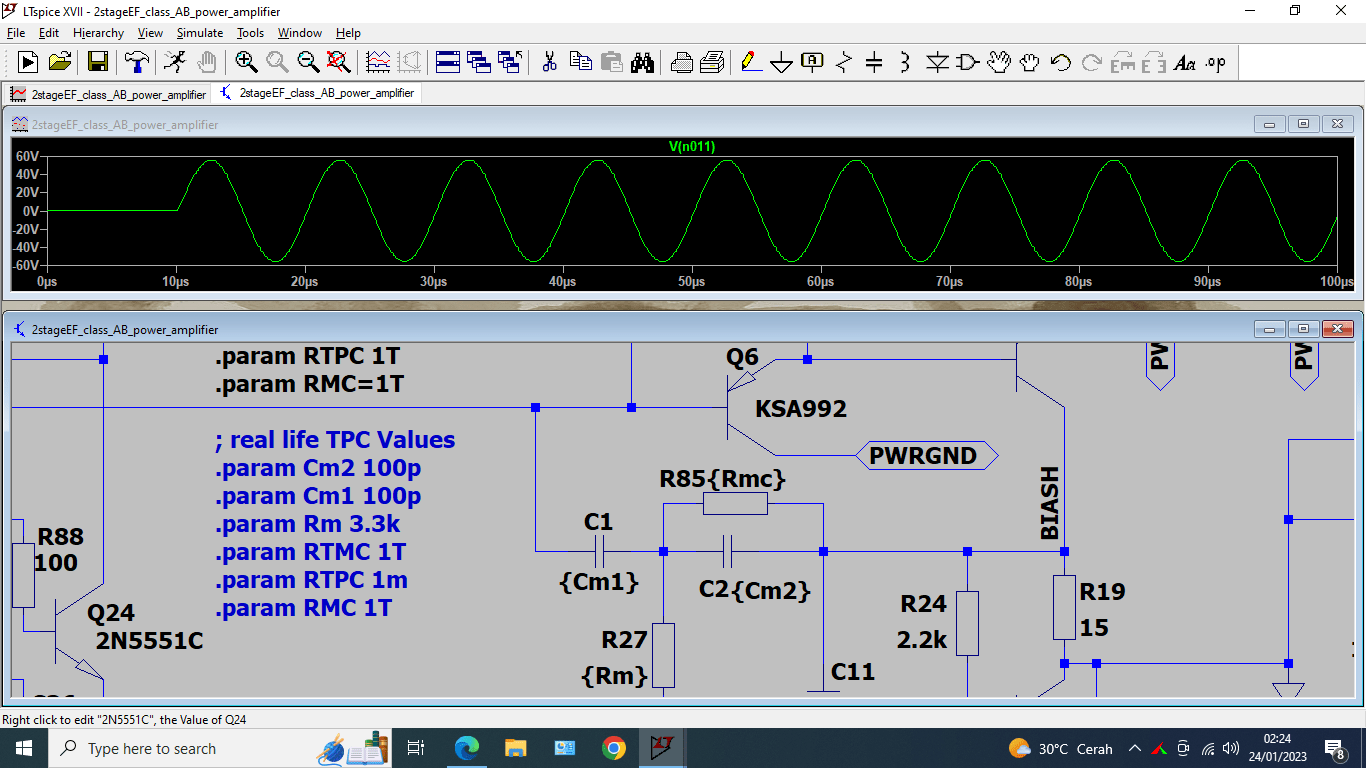Open Control Panel with the hammer icon
Screen dimensions: 1366x768
(x=136, y=62)
